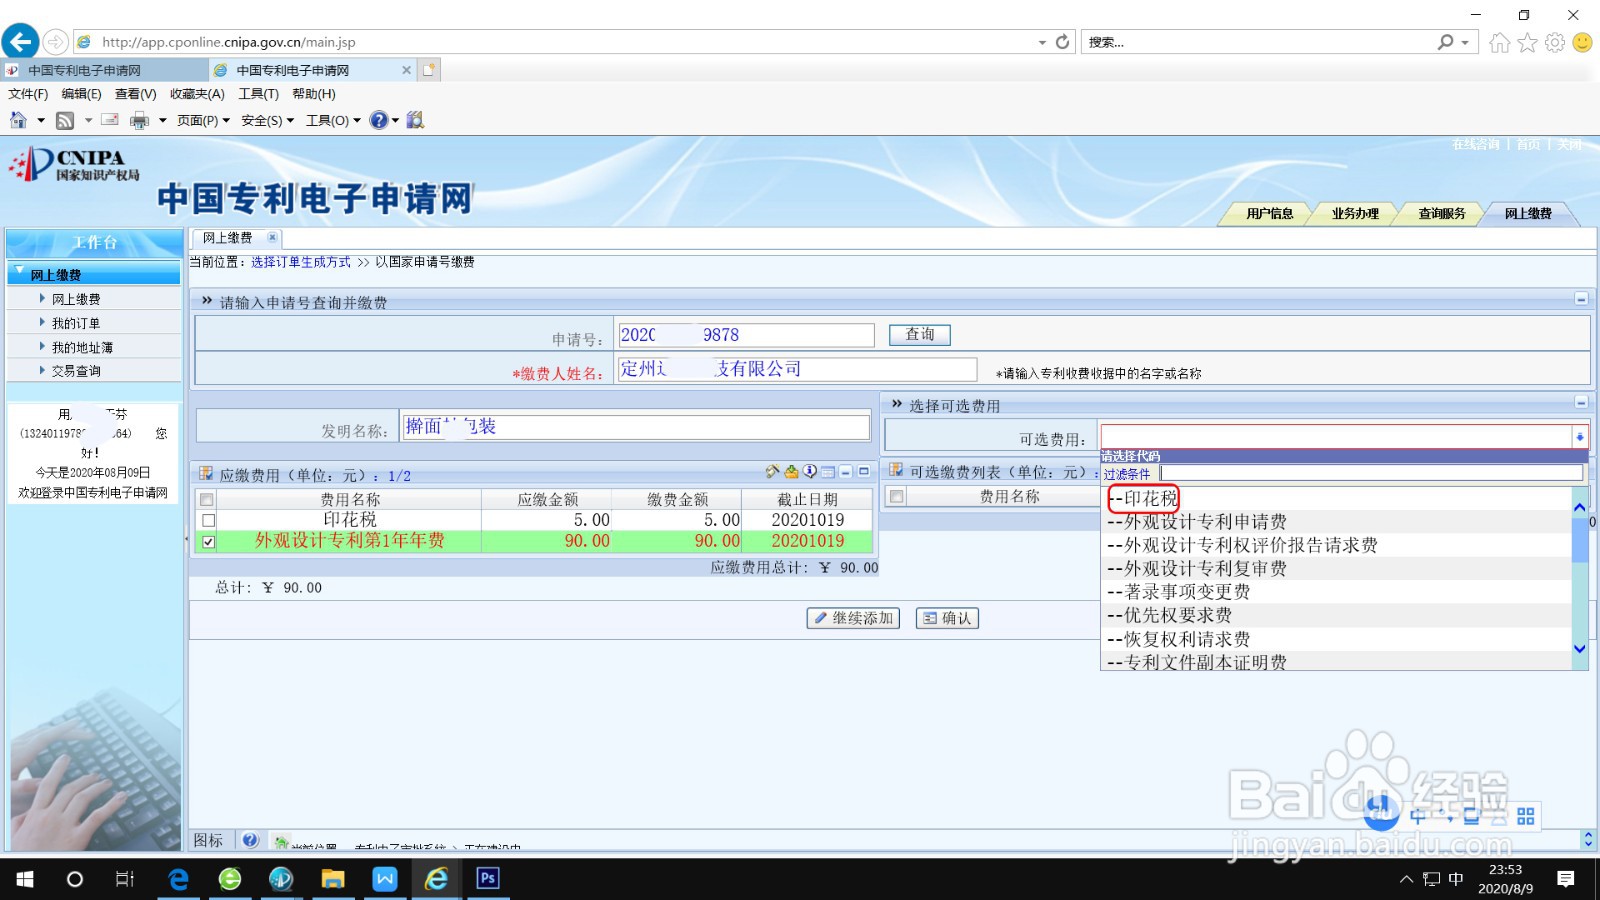Open the Task View icon in the taskbar

pos(125,879)
